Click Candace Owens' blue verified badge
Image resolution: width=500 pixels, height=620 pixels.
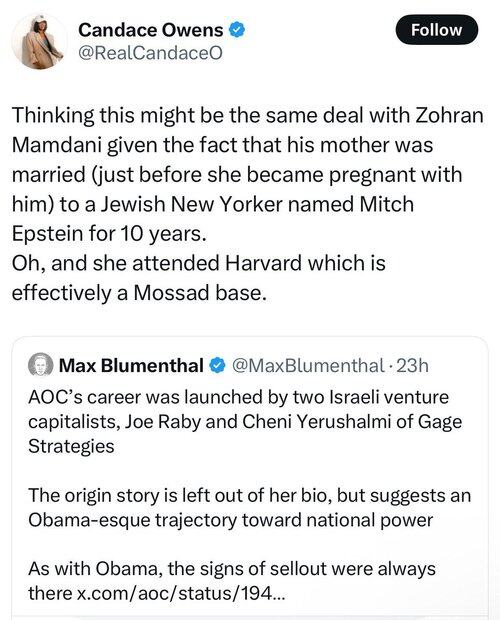click(x=237, y=30)
